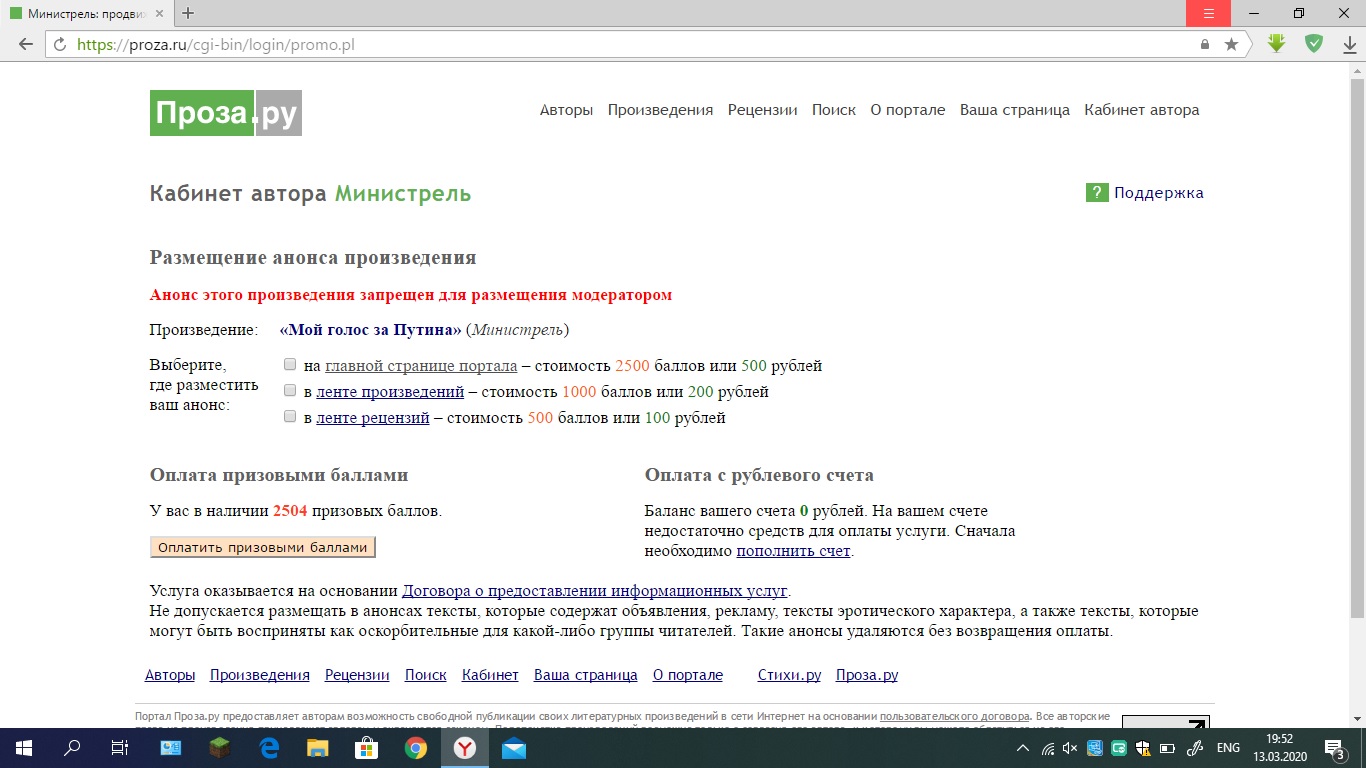Image resolution: width=1366 pixels, height=768 pixels.
Task: Open a new tab with the plus button
Action: pos(187,13)
